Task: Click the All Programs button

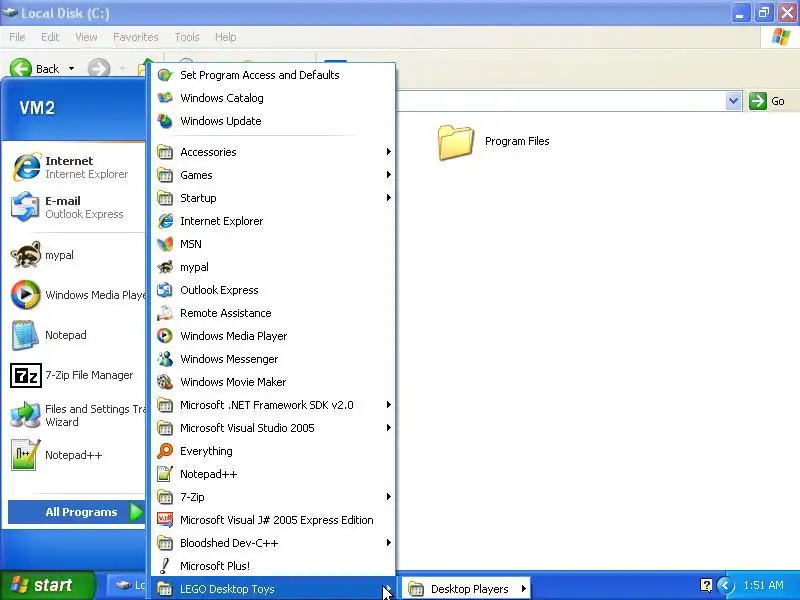Action: [76, 512]
